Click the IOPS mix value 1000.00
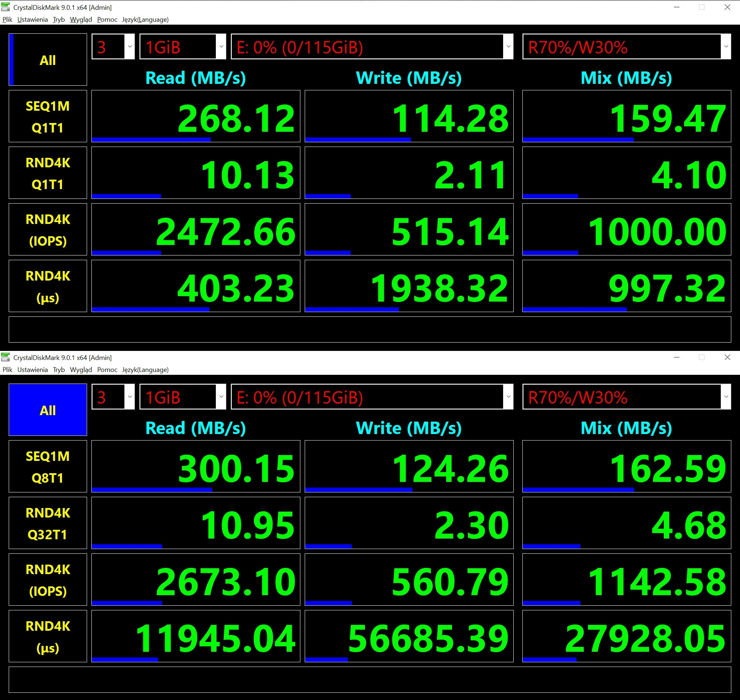The width and height of the screenshot is (740, 700). pyautogui.click(x=627, y=230)
